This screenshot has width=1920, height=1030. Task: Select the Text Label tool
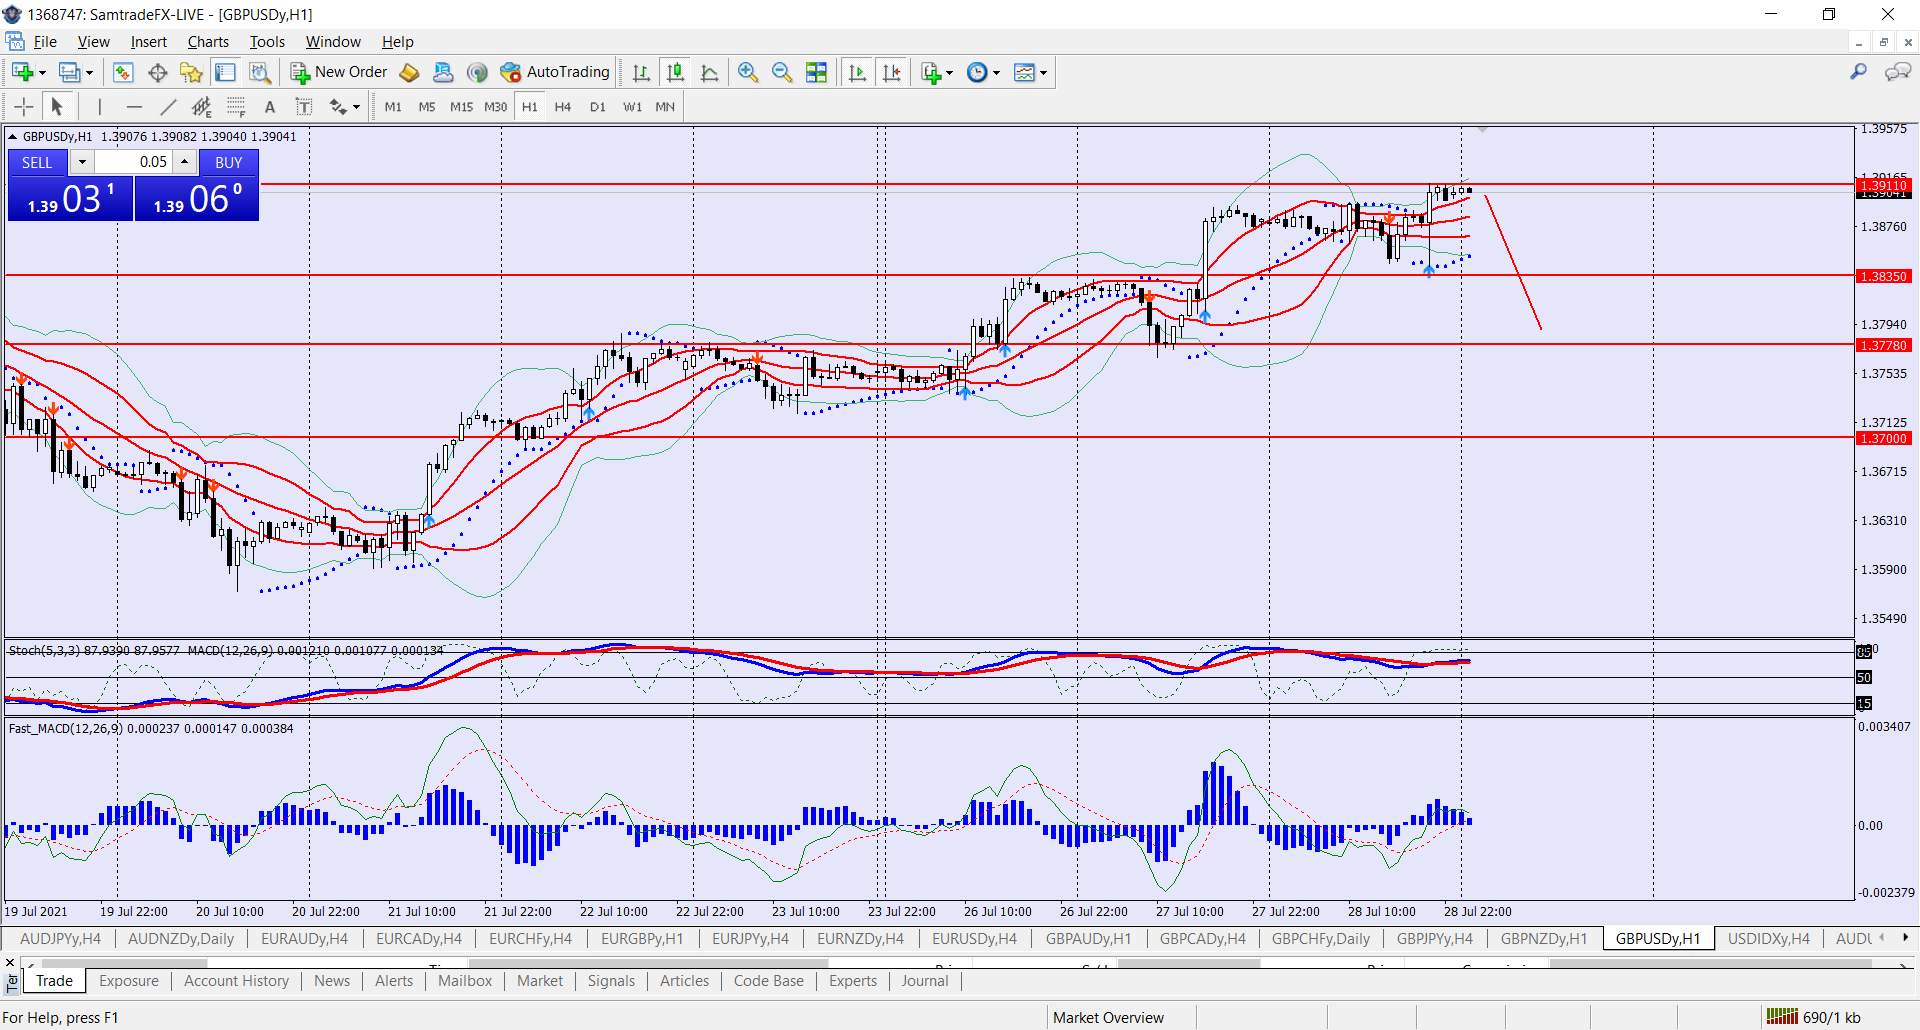(304, 107)
